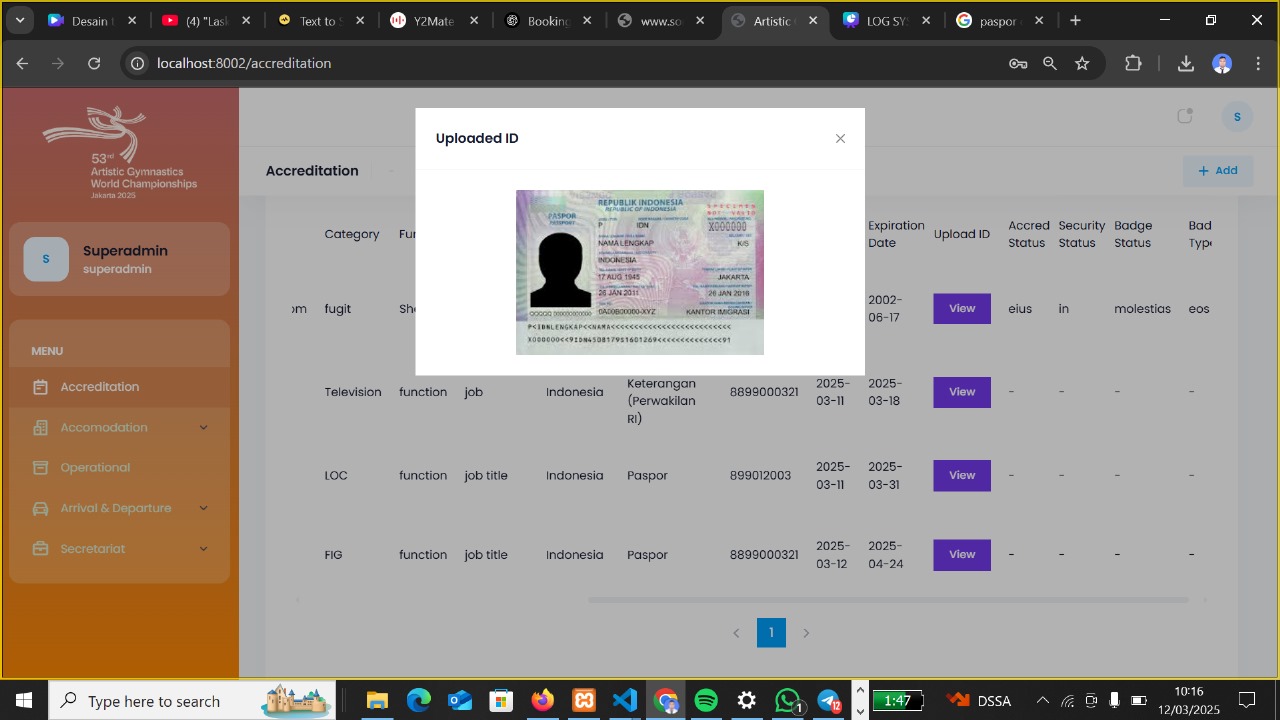
Task: Click the user avatar in header
Action: pyautogui.click(x=1237, y=117)
